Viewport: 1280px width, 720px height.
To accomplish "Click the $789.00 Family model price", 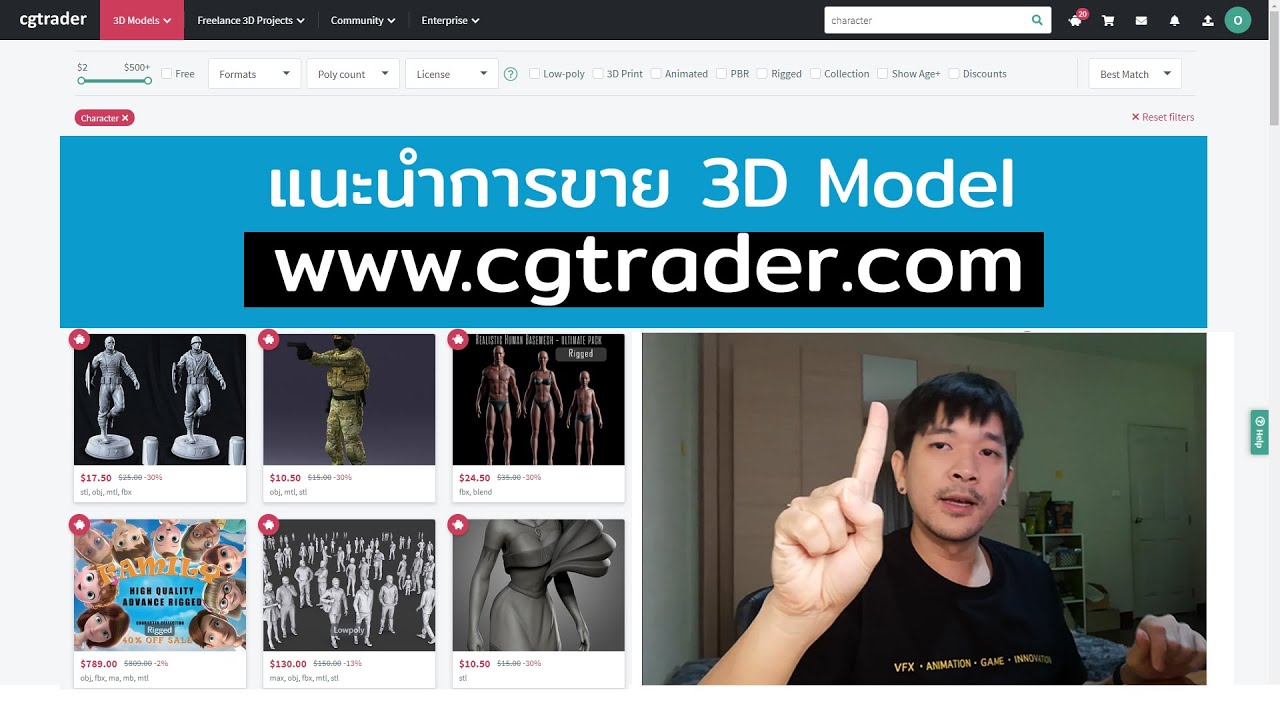I will tap(99, 664).
